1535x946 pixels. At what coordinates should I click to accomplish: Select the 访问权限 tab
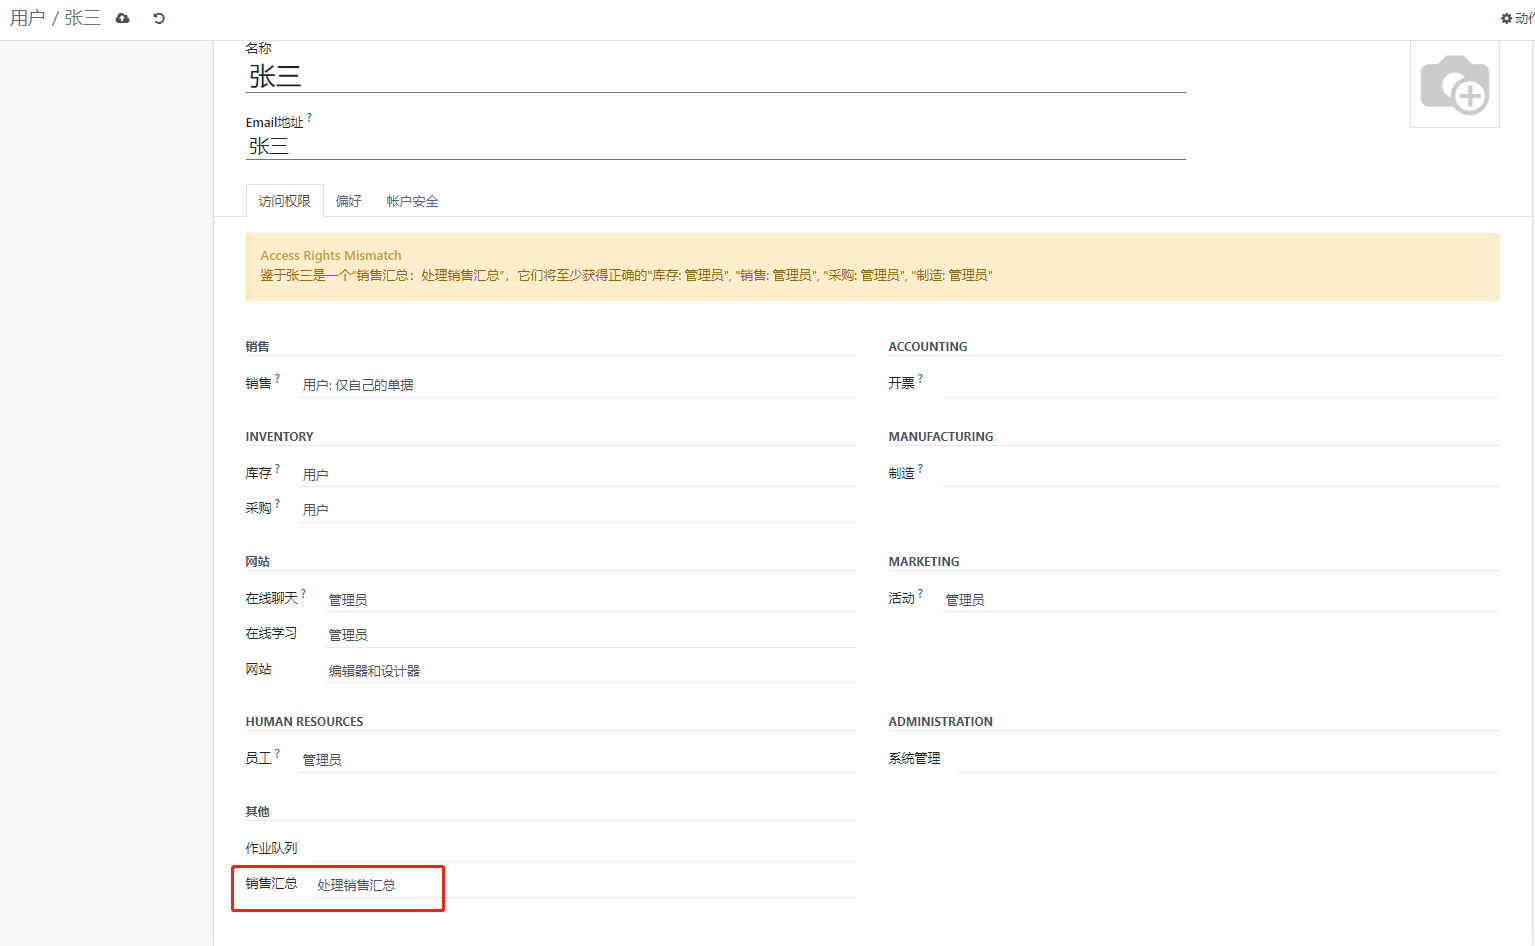click(x=284, y=201)
